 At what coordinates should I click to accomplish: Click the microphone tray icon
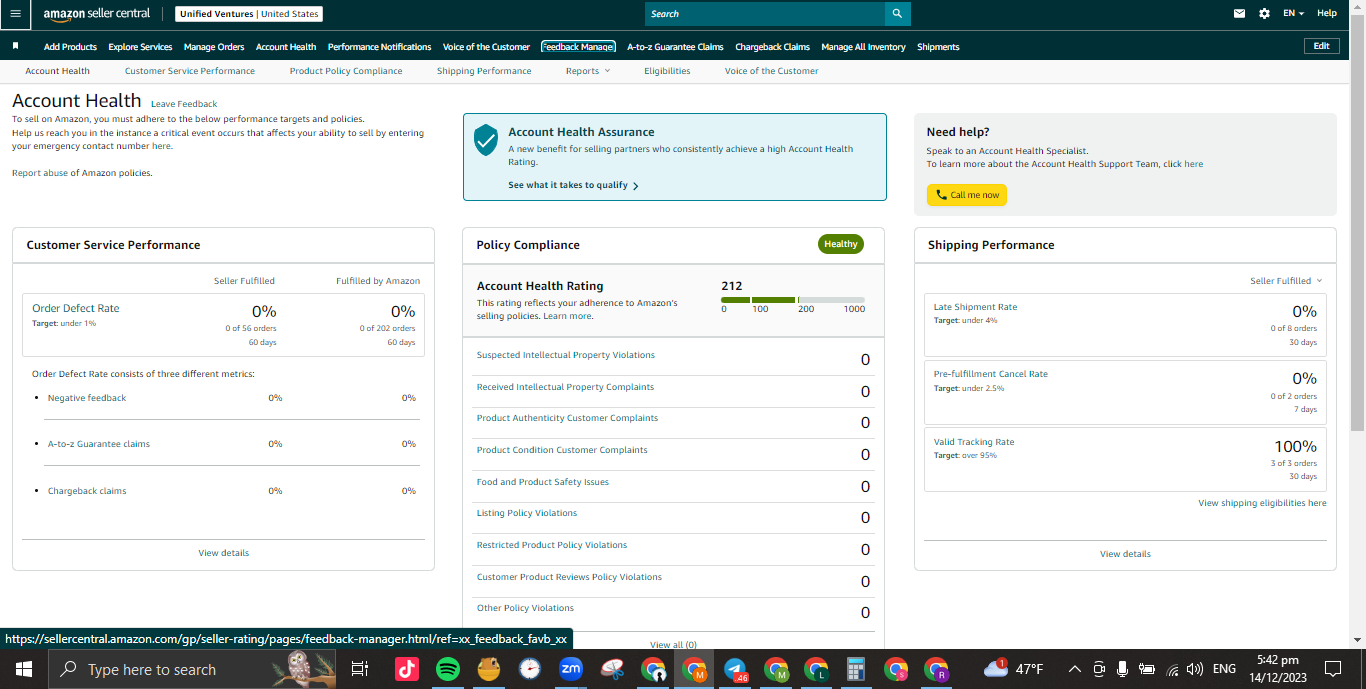[1123, 669]
